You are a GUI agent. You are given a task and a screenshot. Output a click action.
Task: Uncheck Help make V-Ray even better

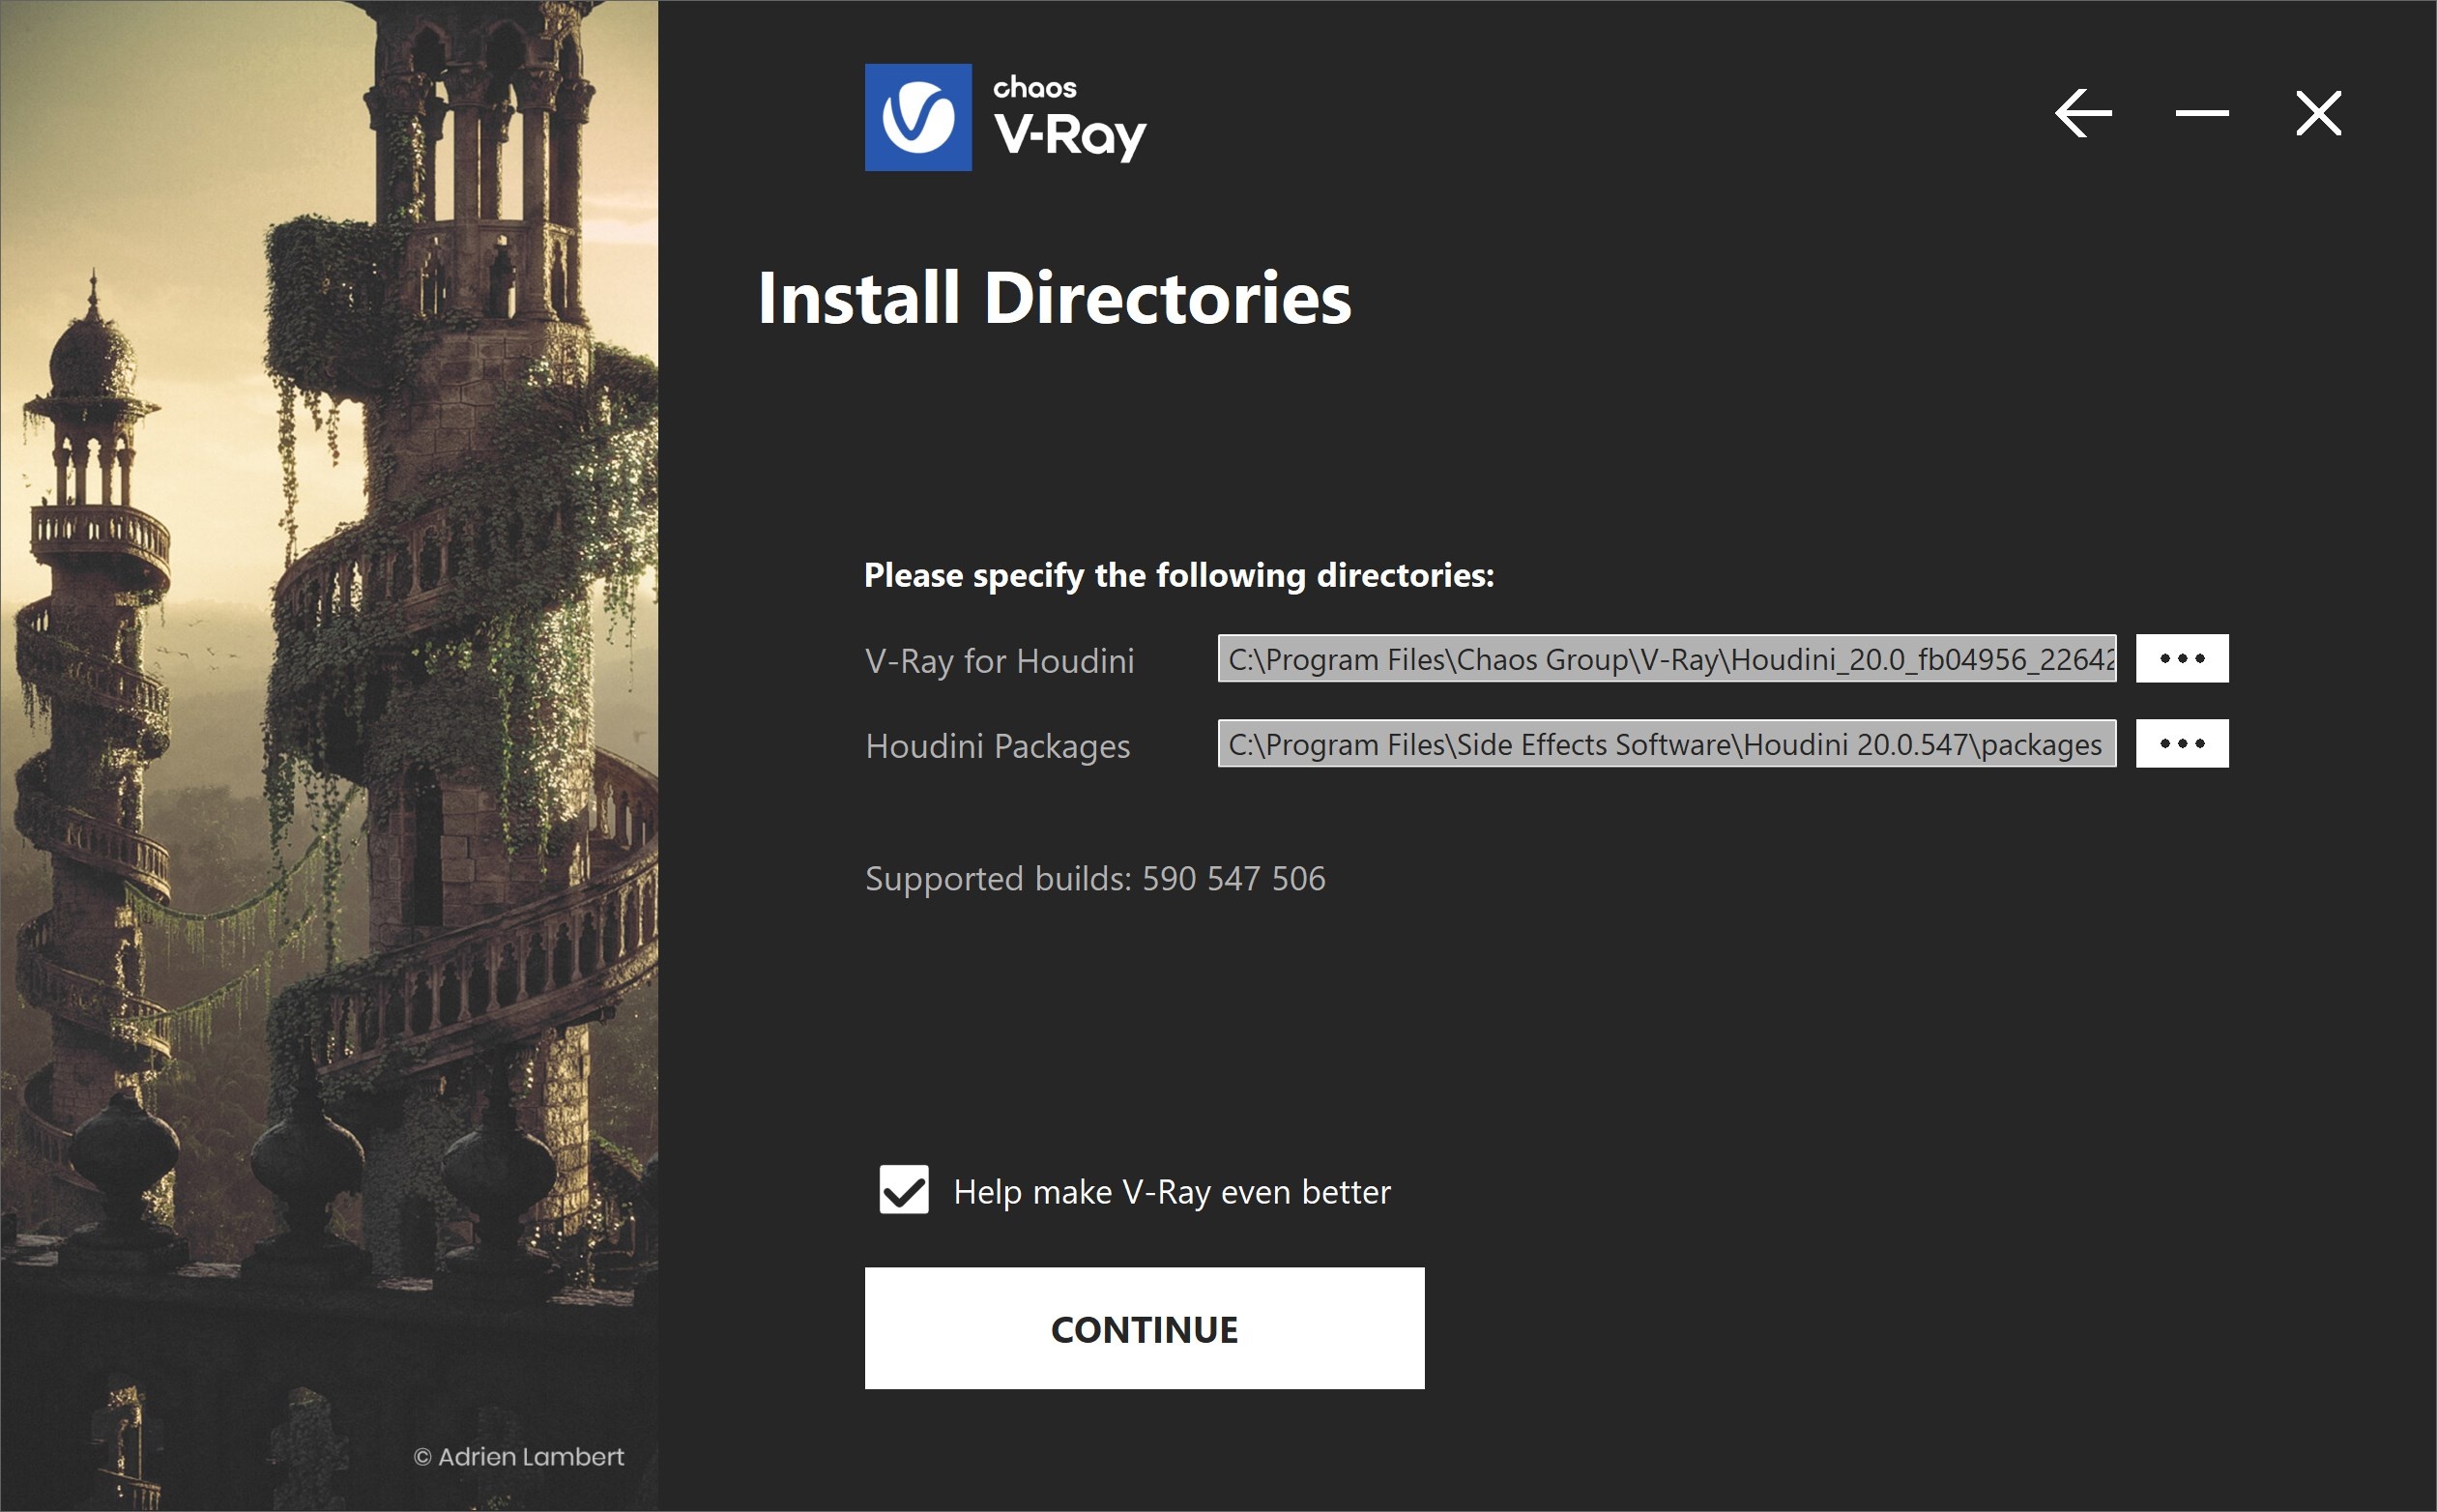(x=904, y=1190)
